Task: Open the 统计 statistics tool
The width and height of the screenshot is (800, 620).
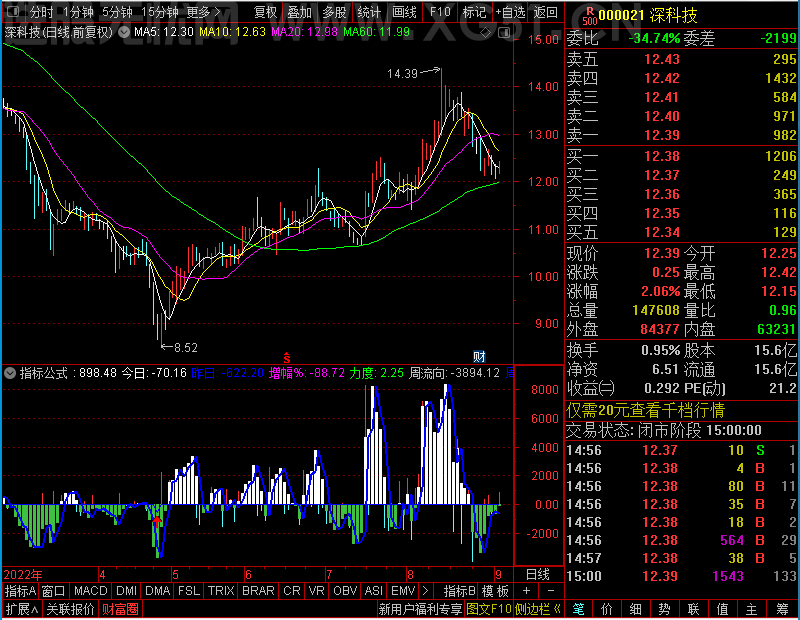Action: [369, 12]
